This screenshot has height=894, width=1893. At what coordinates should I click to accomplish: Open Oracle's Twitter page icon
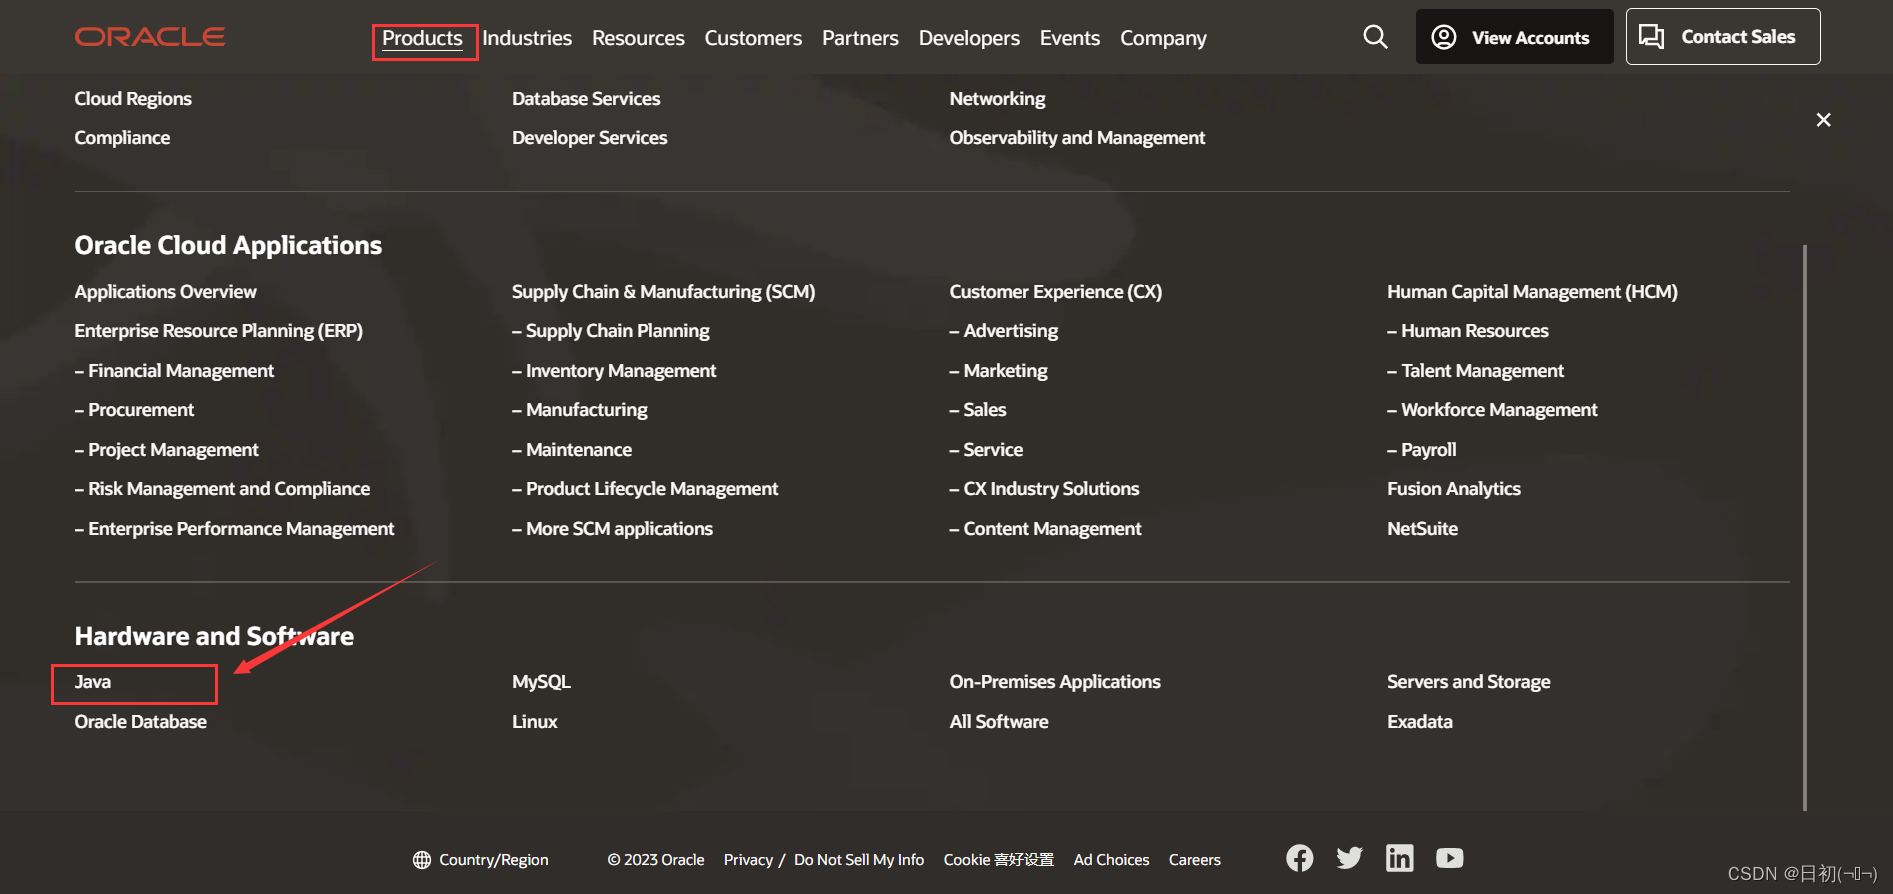pos(1349,858)
